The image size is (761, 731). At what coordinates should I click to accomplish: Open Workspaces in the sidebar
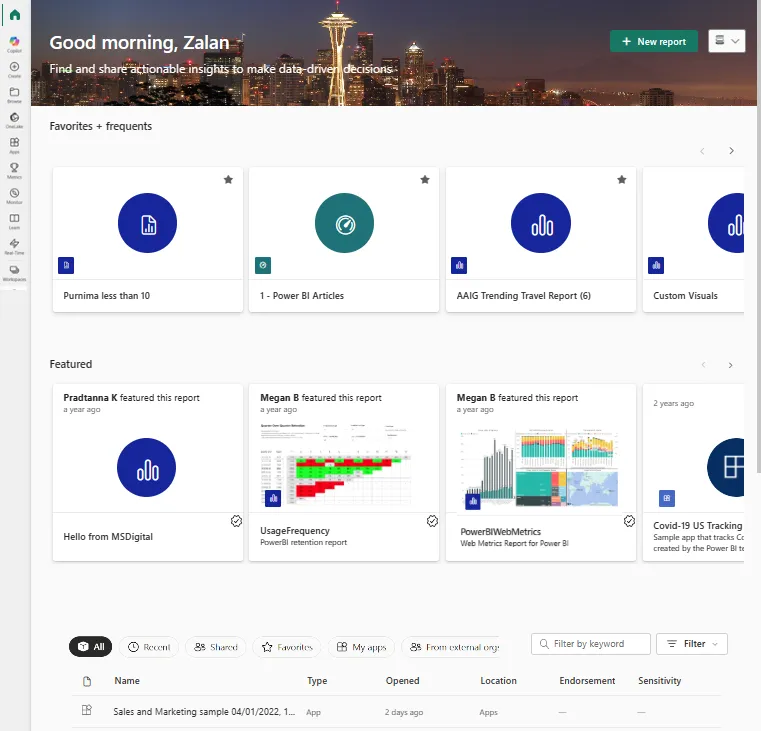[15, 272]
